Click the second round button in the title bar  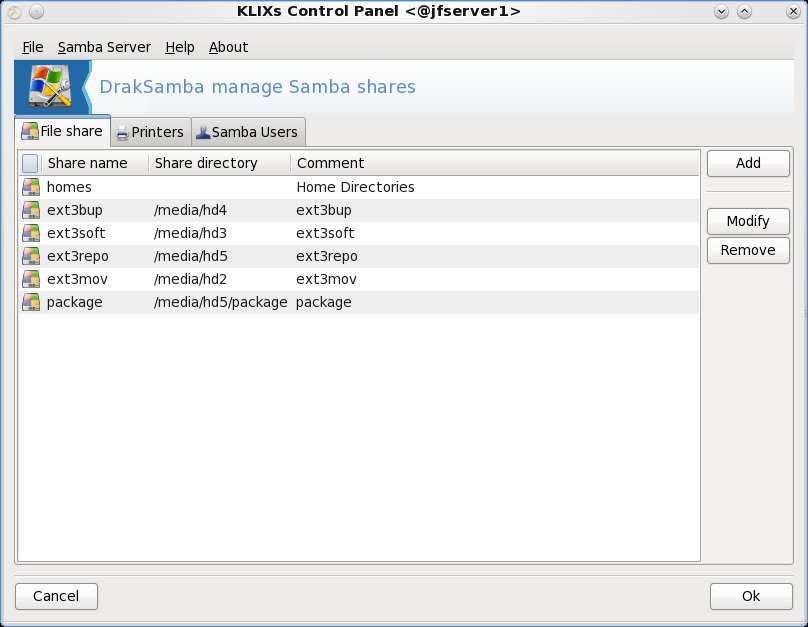(x=36, y=11)
